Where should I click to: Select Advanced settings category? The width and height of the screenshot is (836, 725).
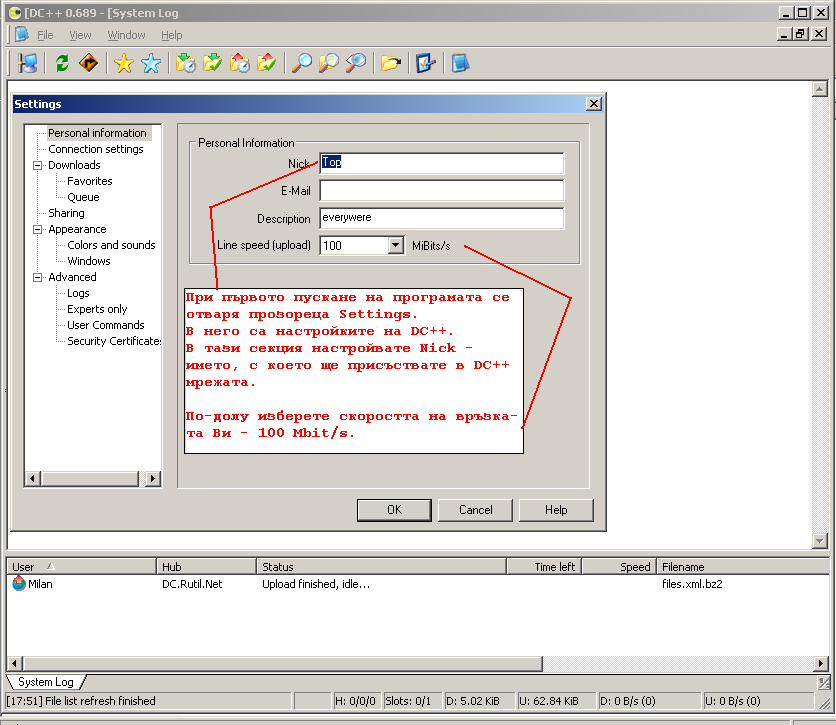(73, 277)
